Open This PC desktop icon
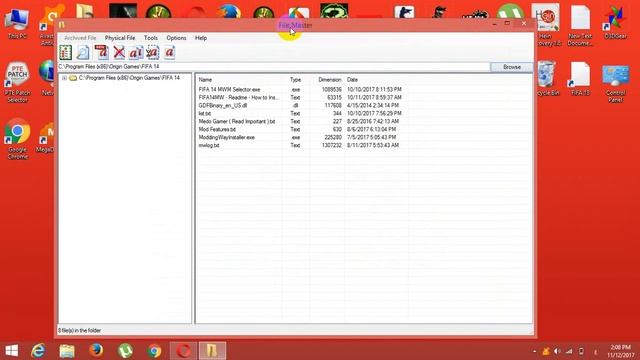The height and width of the screenshot is (360, 640). click(17, 24)
